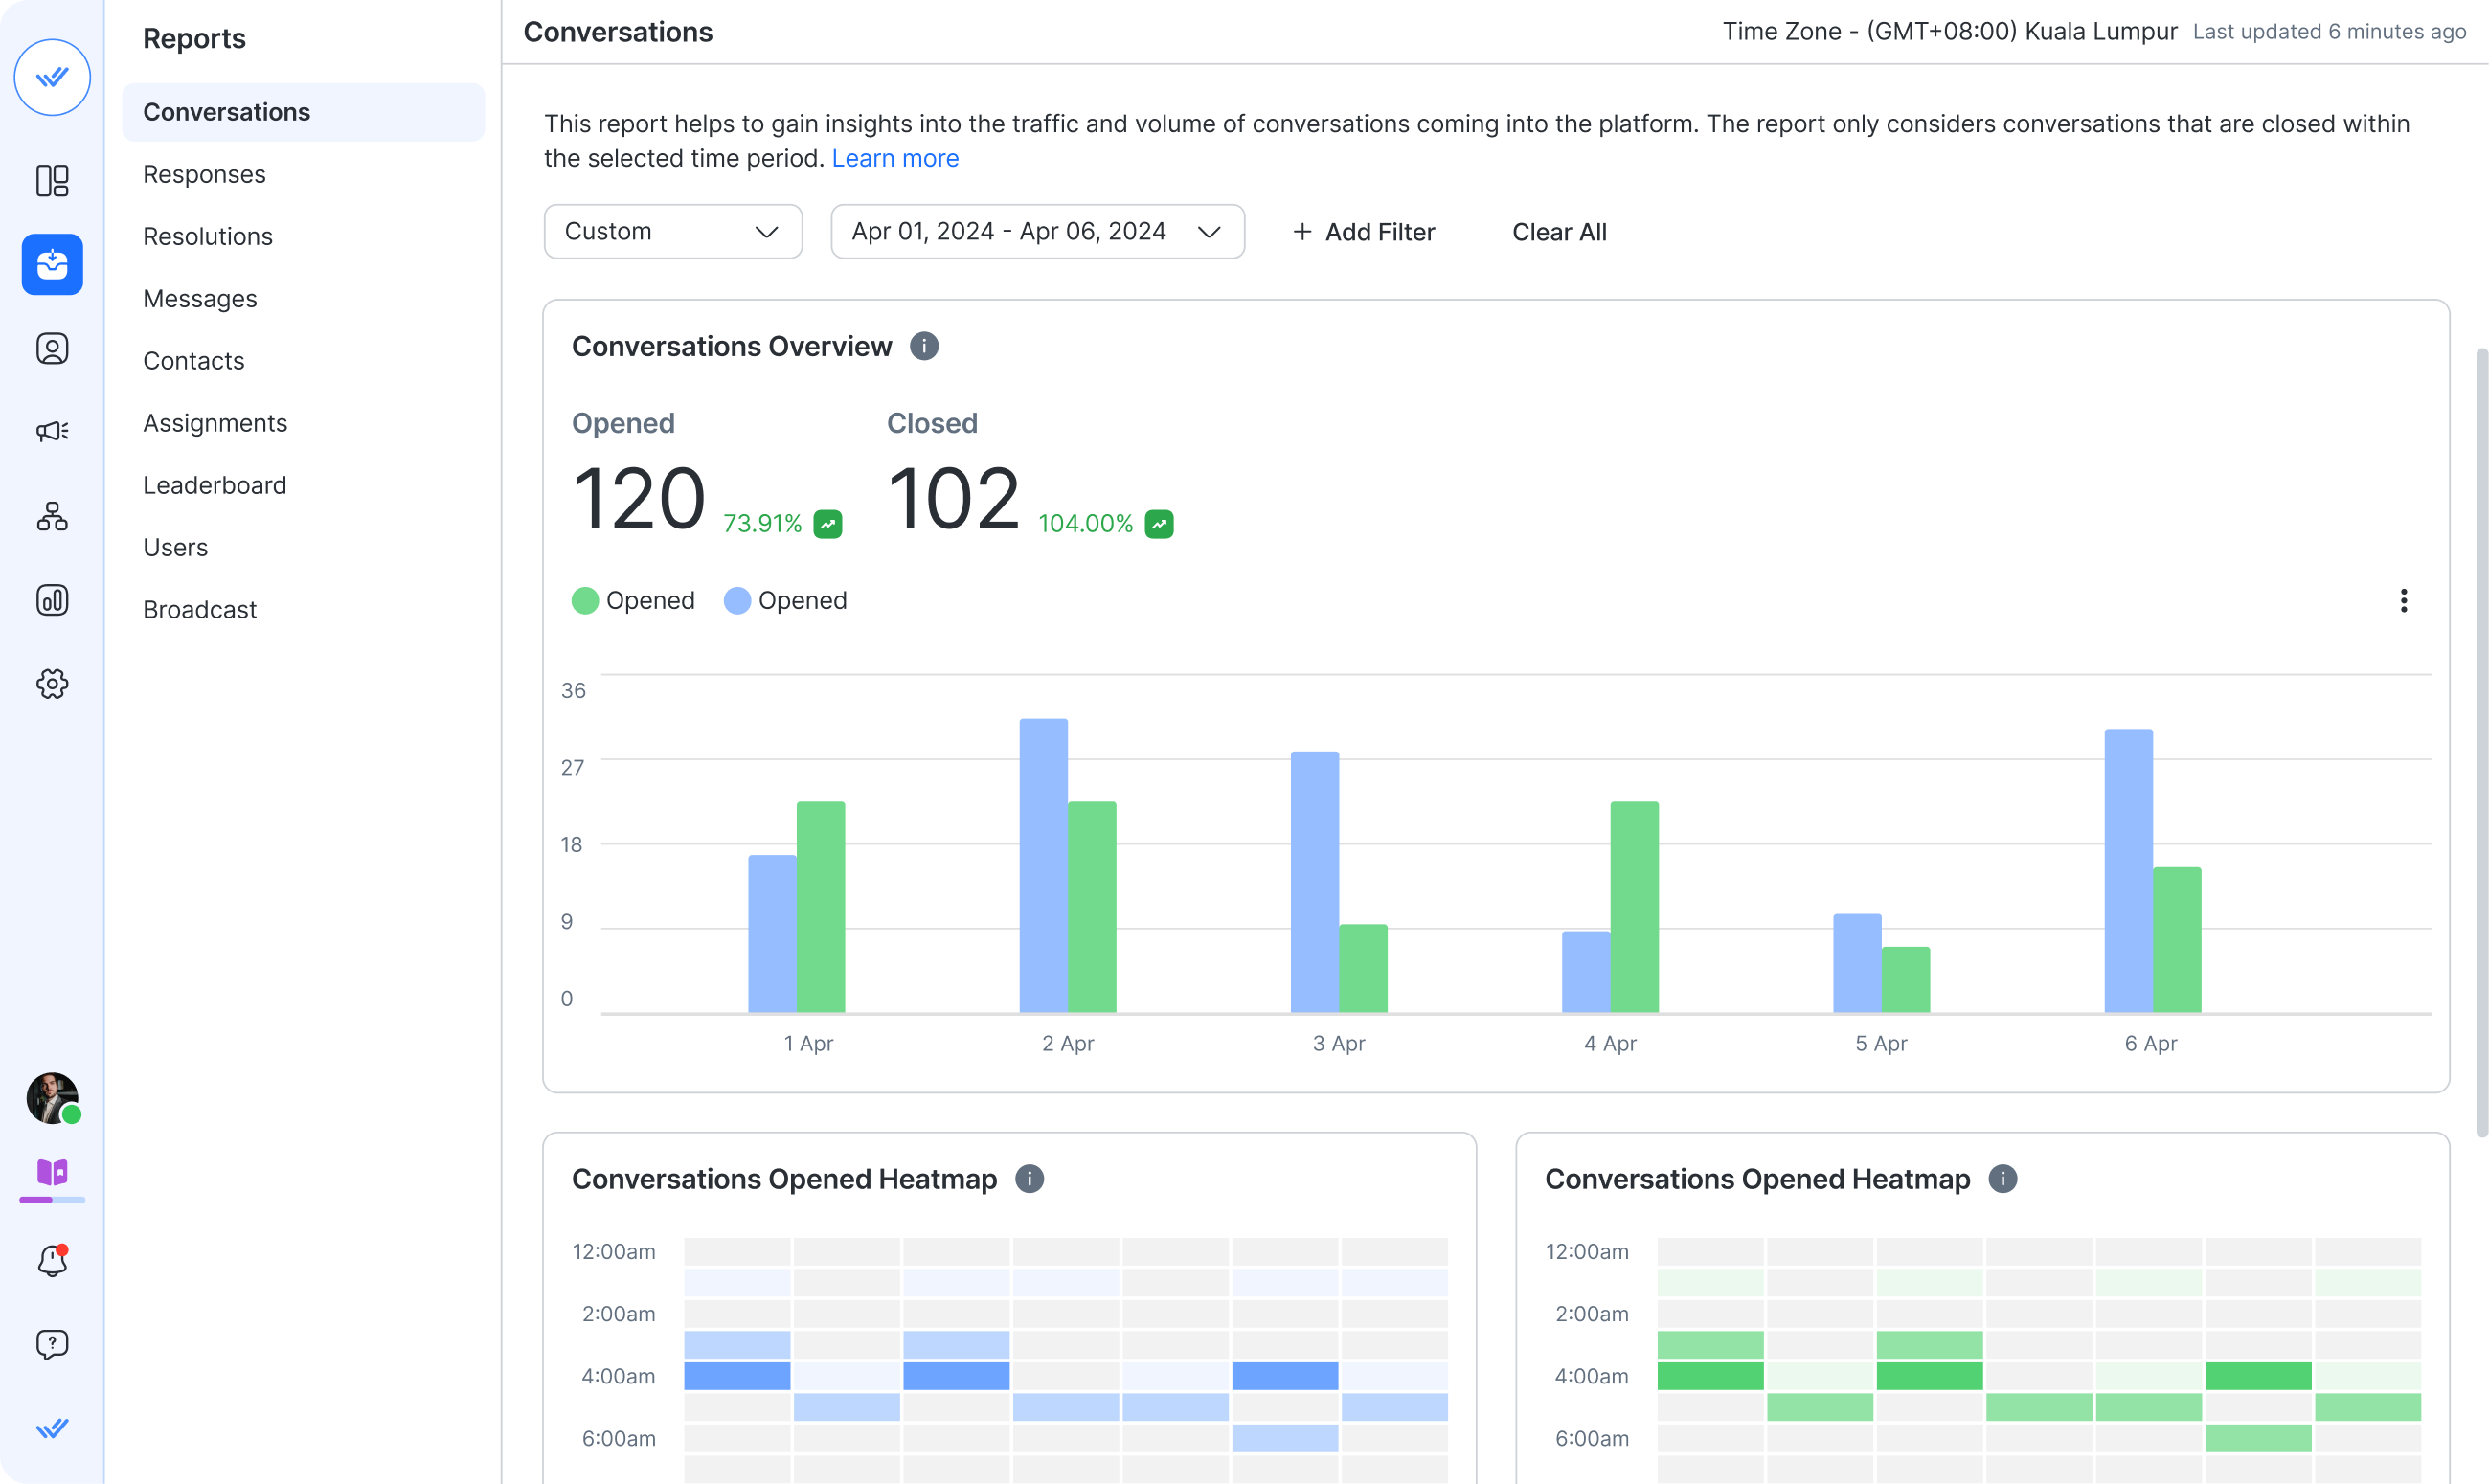Viewport: 2489px width, 1484px height.
Task: Select Resolutions in Reports menu
Action: pyautogui.click(x=208, y=237)
